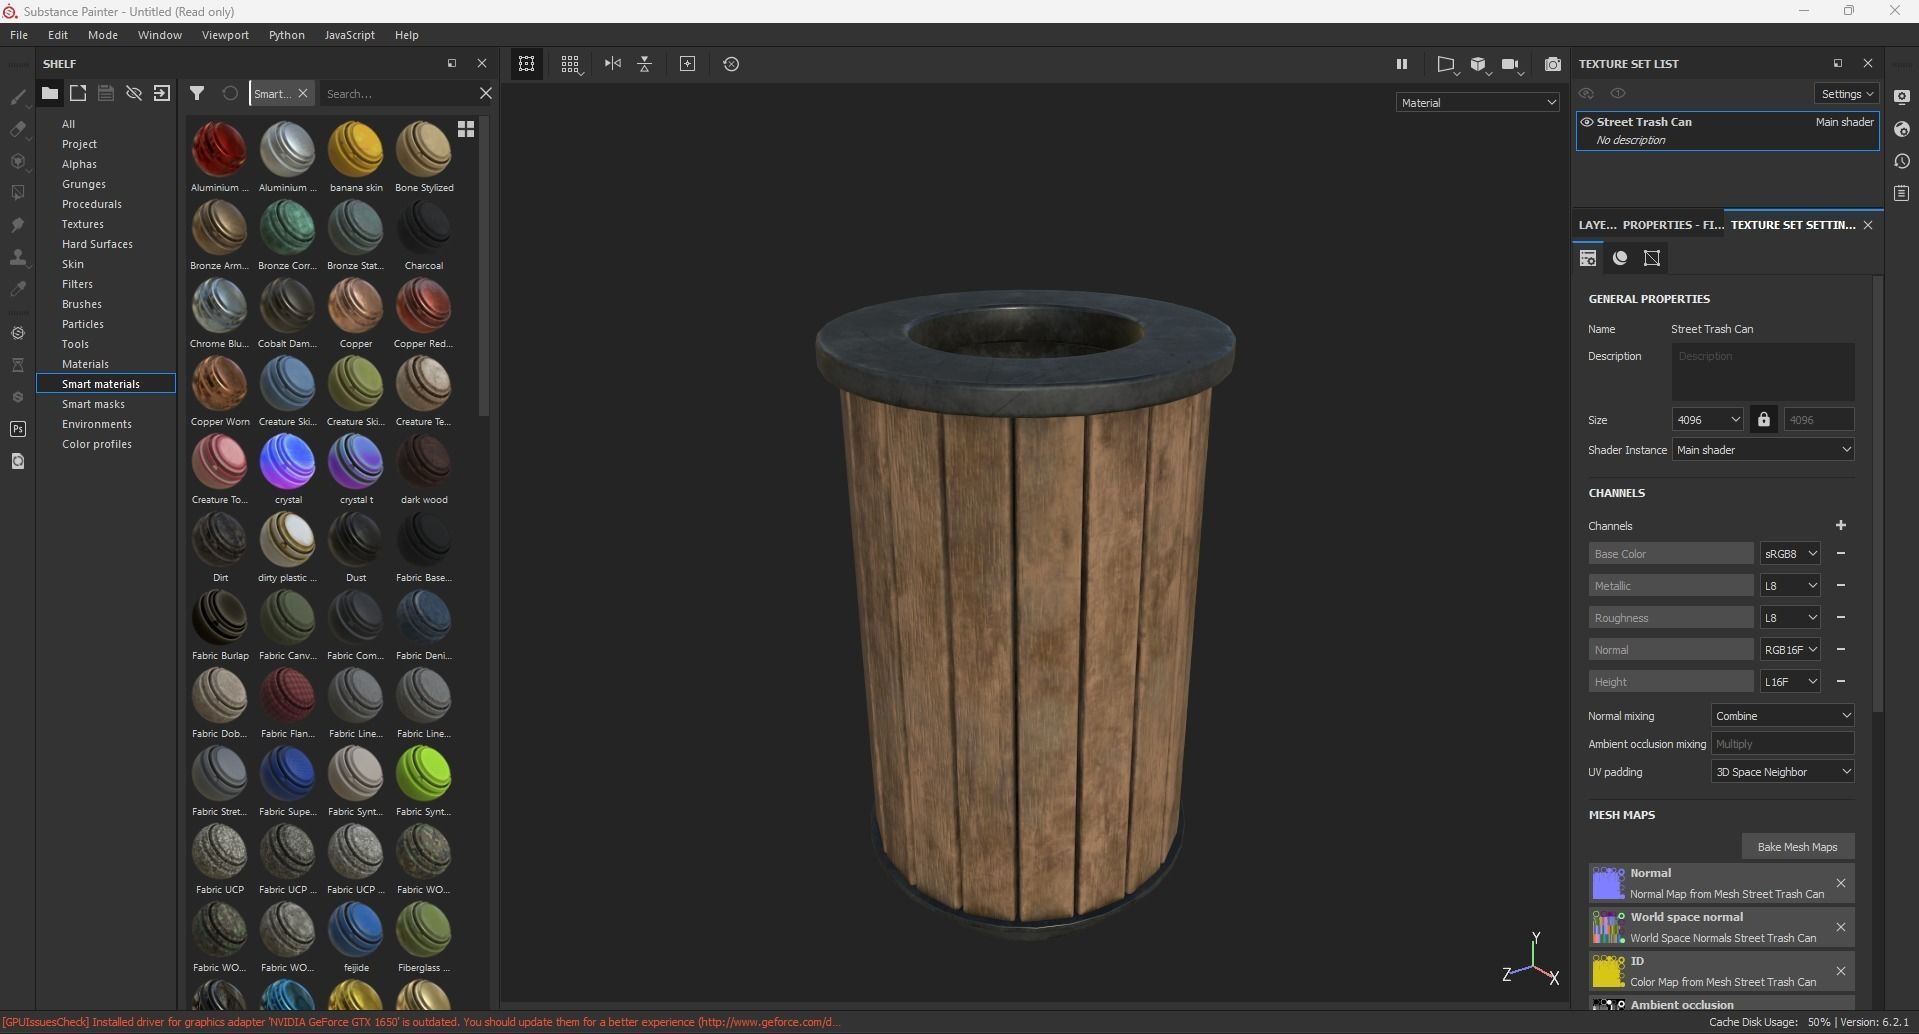Image resolution: width=1919 pixels, height=1034 pixels.
Task: Open the history icon on right dock
Action: 1902,161
